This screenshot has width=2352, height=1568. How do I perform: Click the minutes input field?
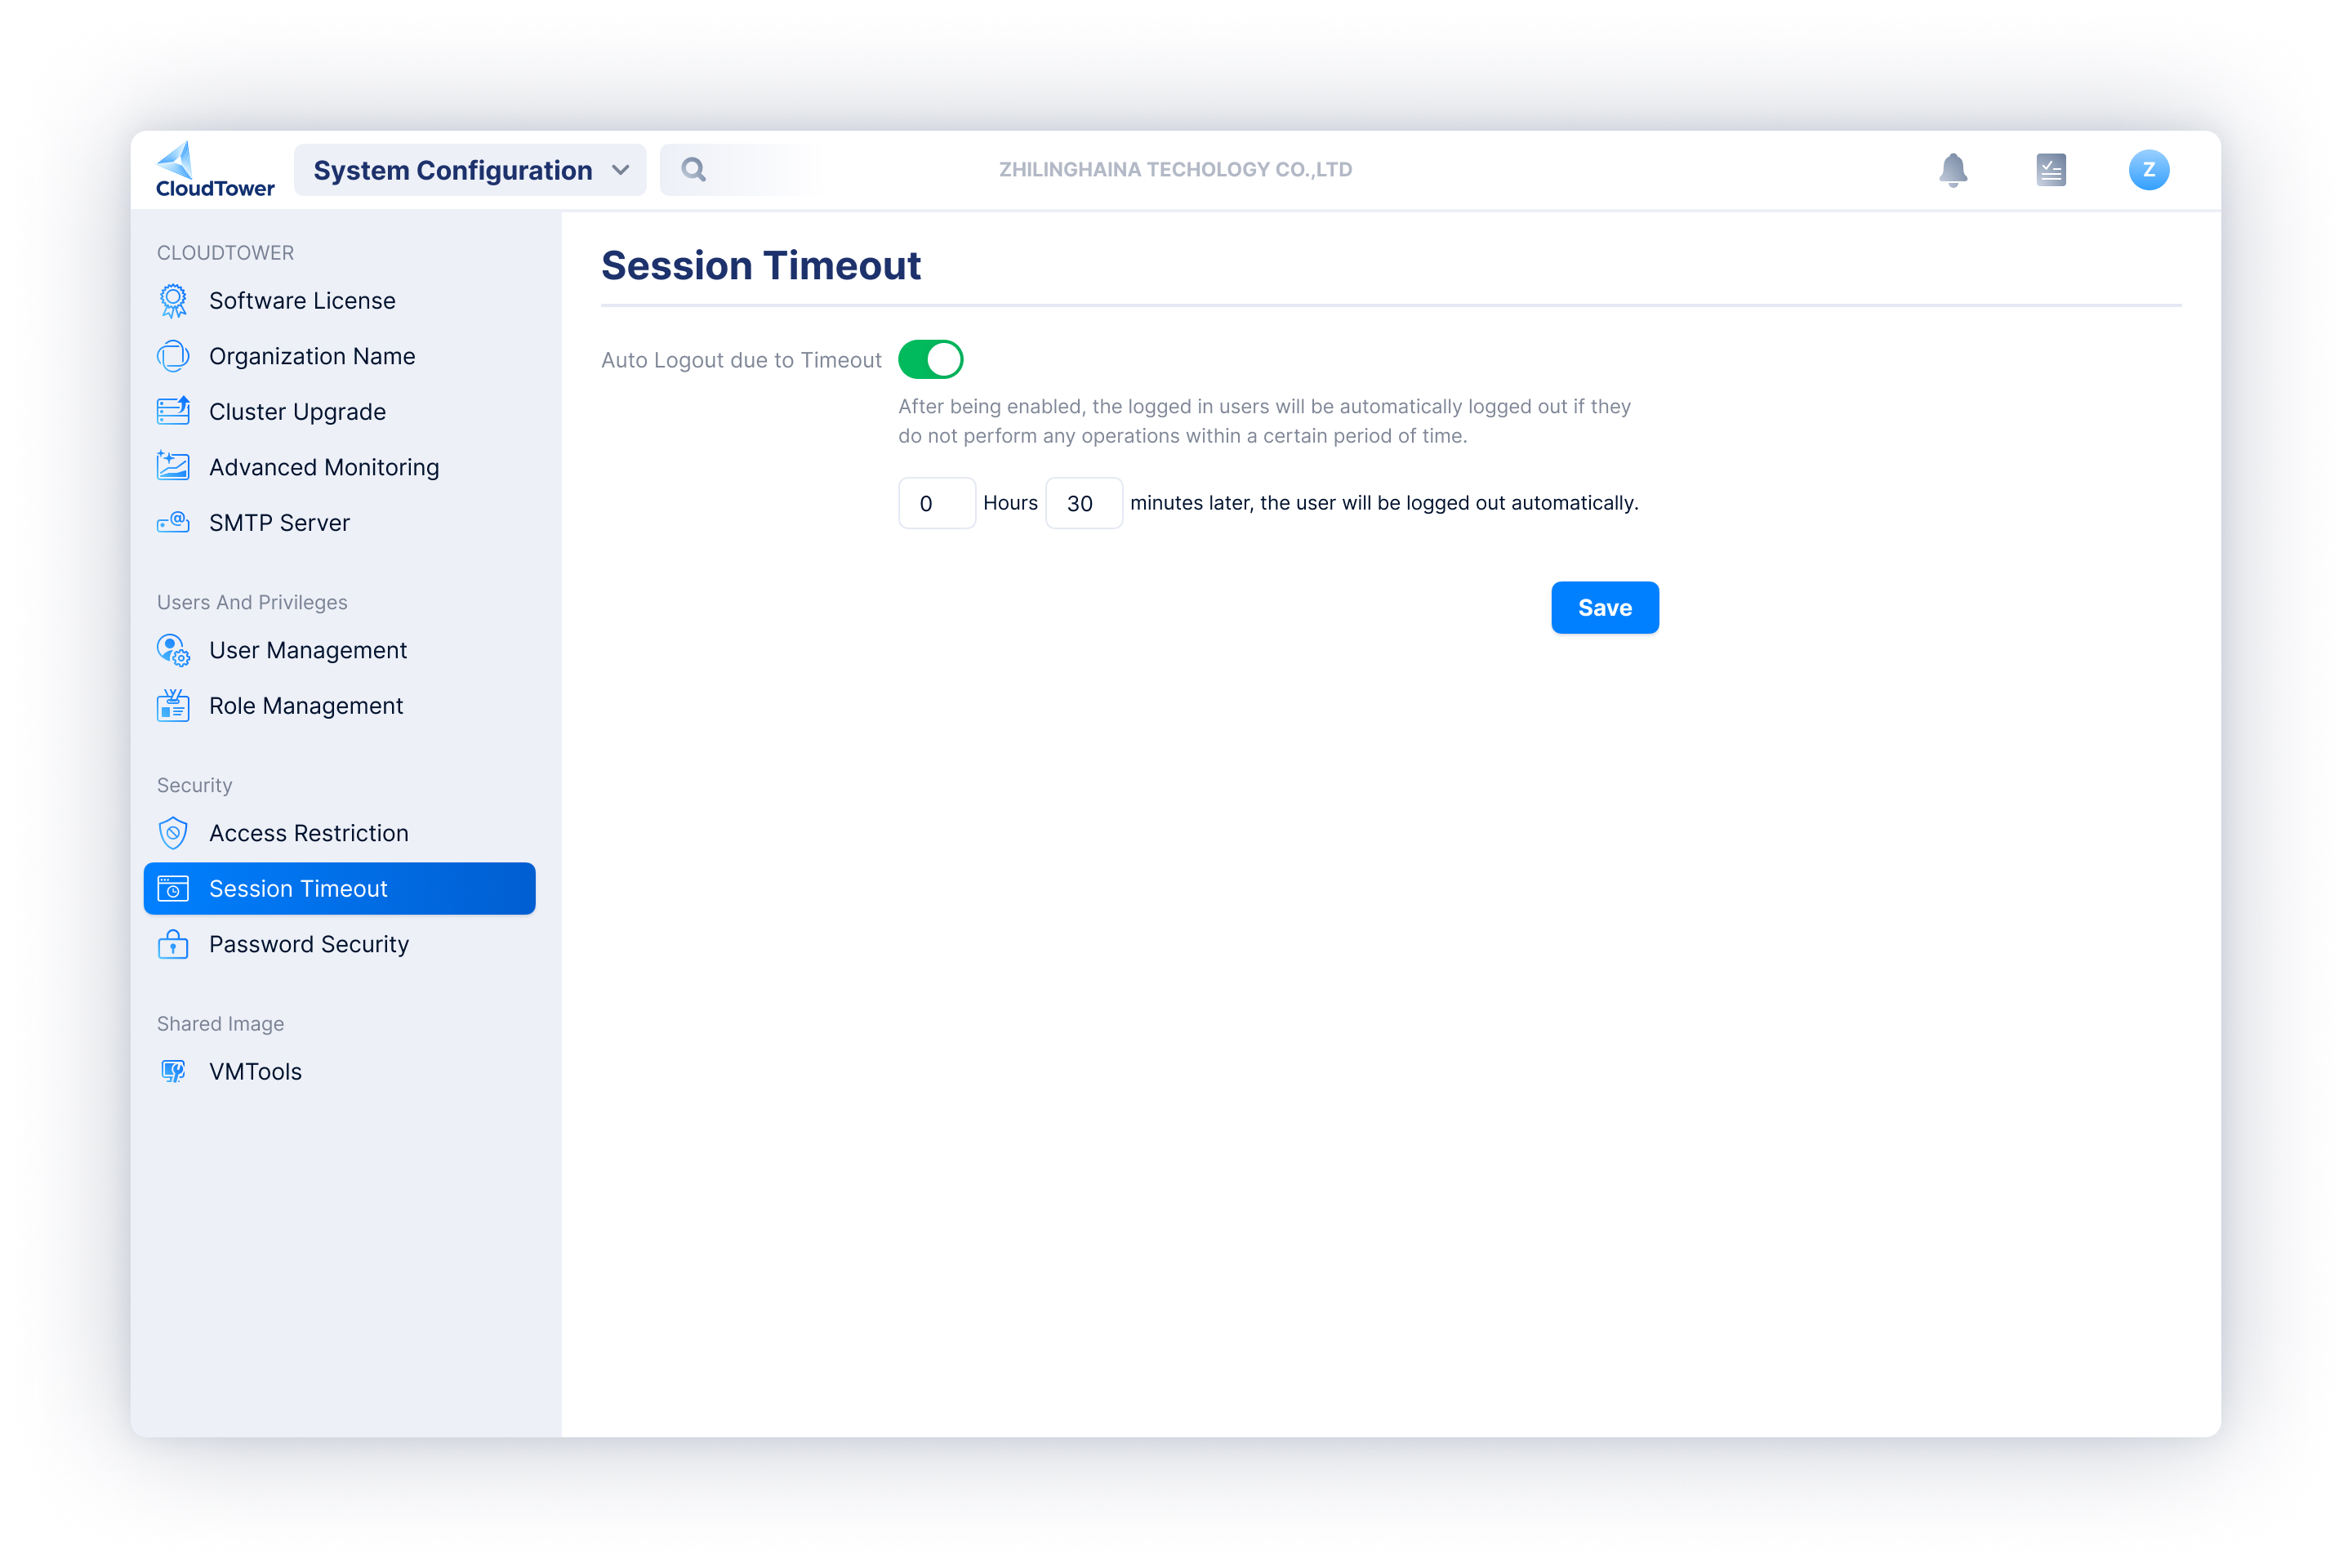tap(1084, 503)
